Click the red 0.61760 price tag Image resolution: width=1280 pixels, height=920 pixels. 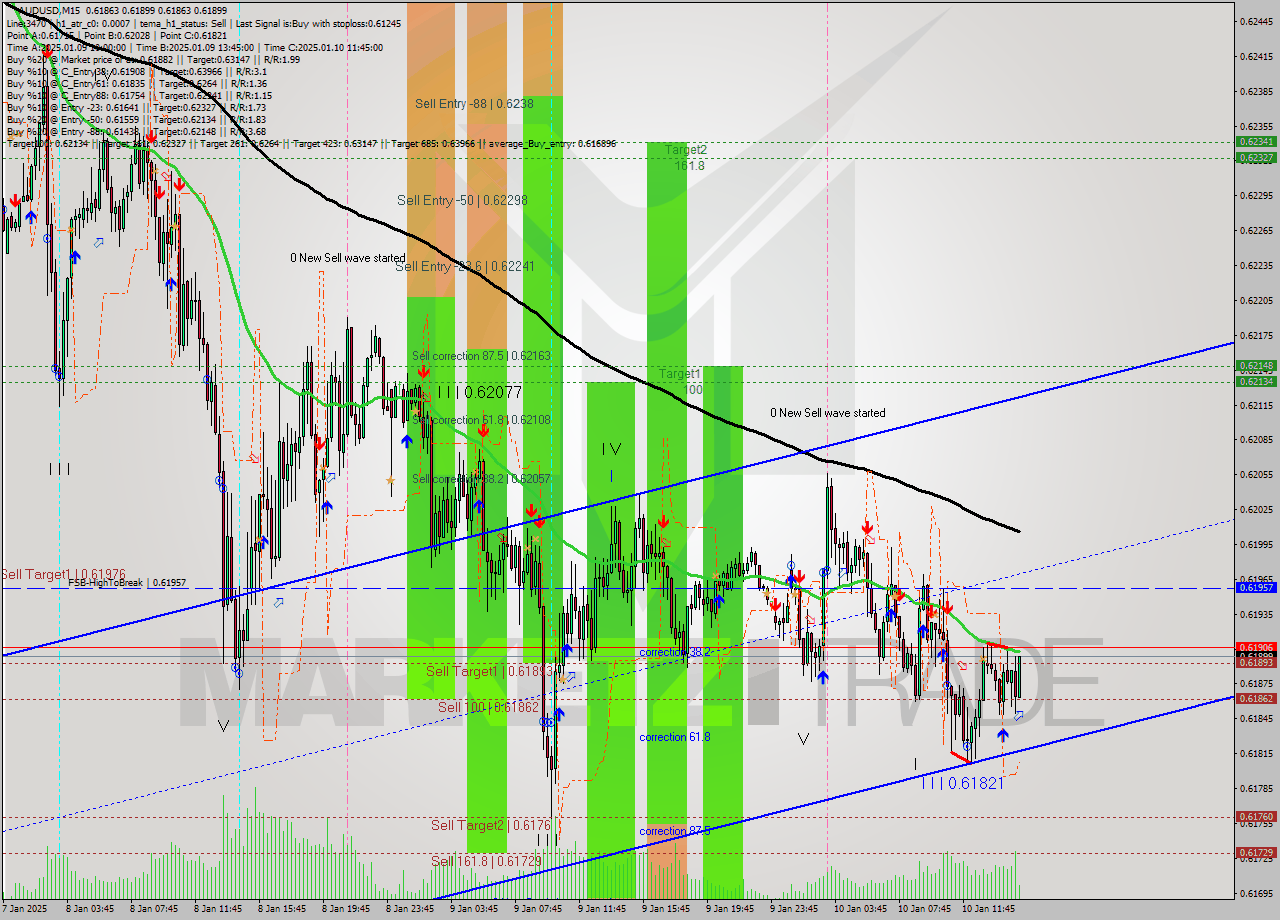click(1256, 817)
